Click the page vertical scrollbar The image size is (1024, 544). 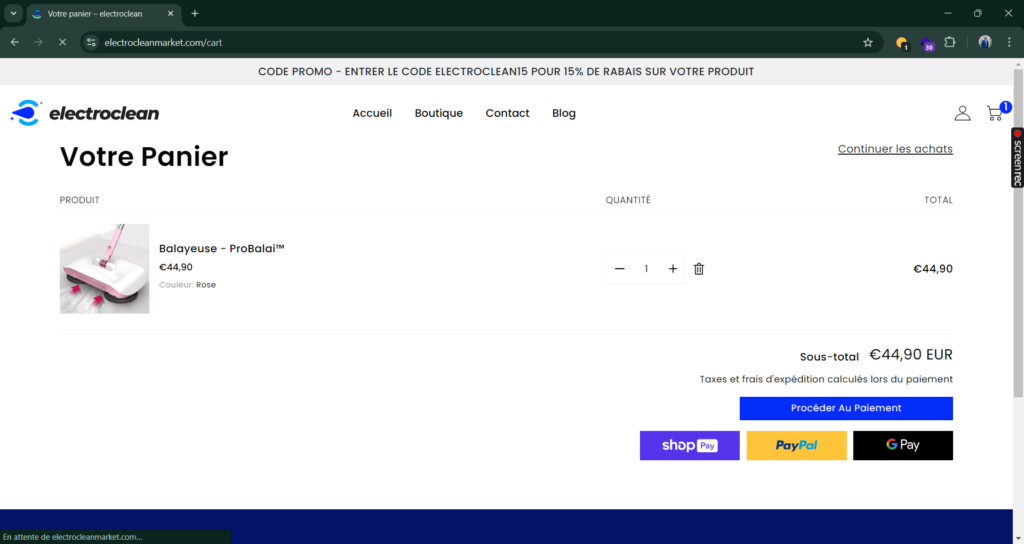(1018, 235)
